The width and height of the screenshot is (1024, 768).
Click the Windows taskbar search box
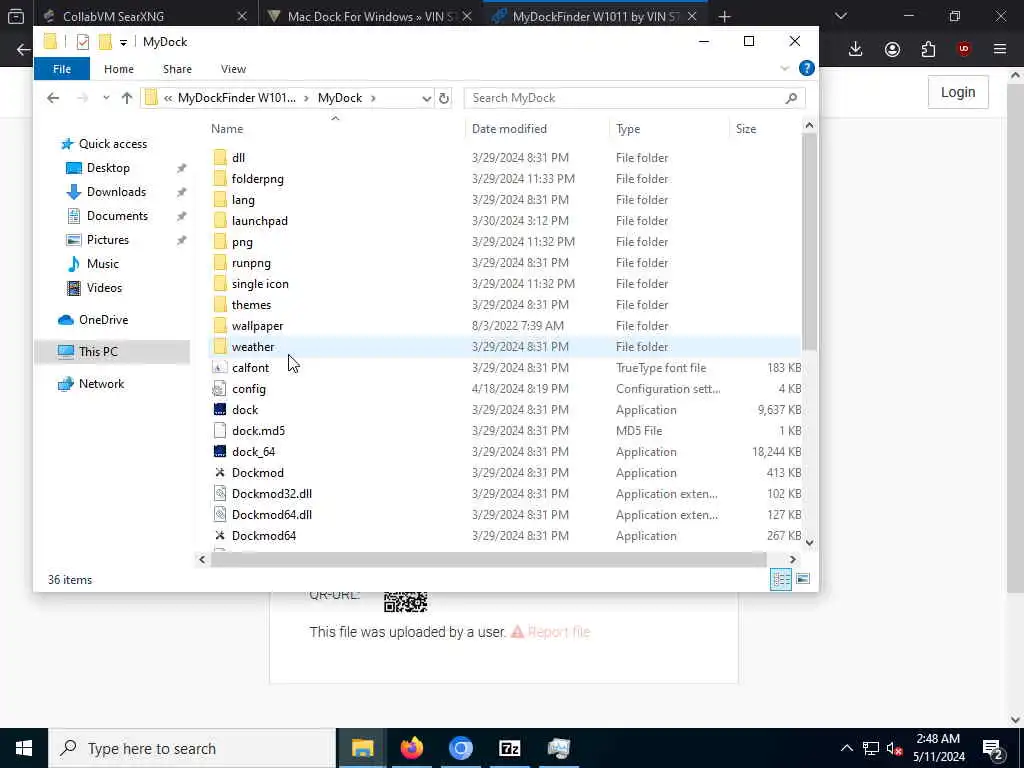coord(192,748)
